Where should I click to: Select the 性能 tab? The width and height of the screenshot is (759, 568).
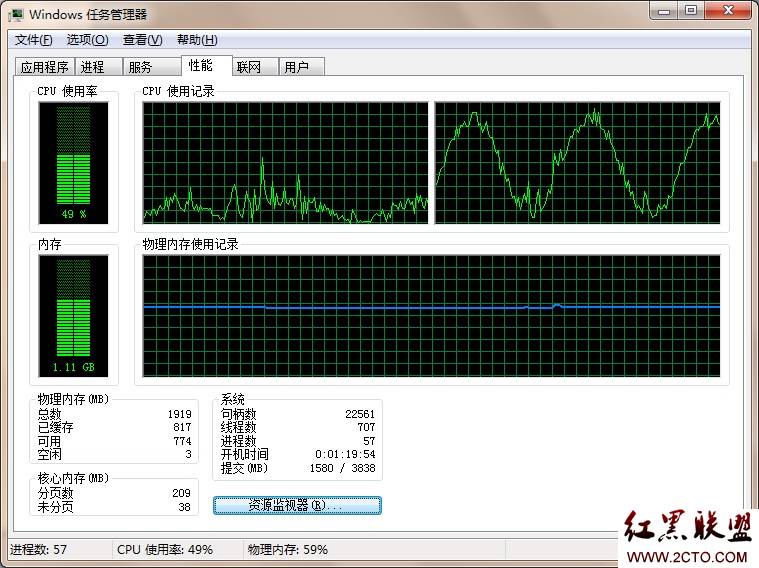207,65
